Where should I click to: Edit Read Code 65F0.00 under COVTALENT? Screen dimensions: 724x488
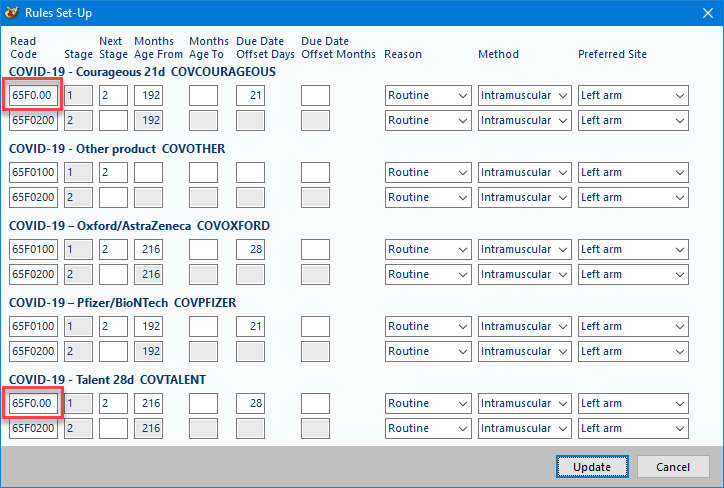pyautogui.click(x=33, y=404)
